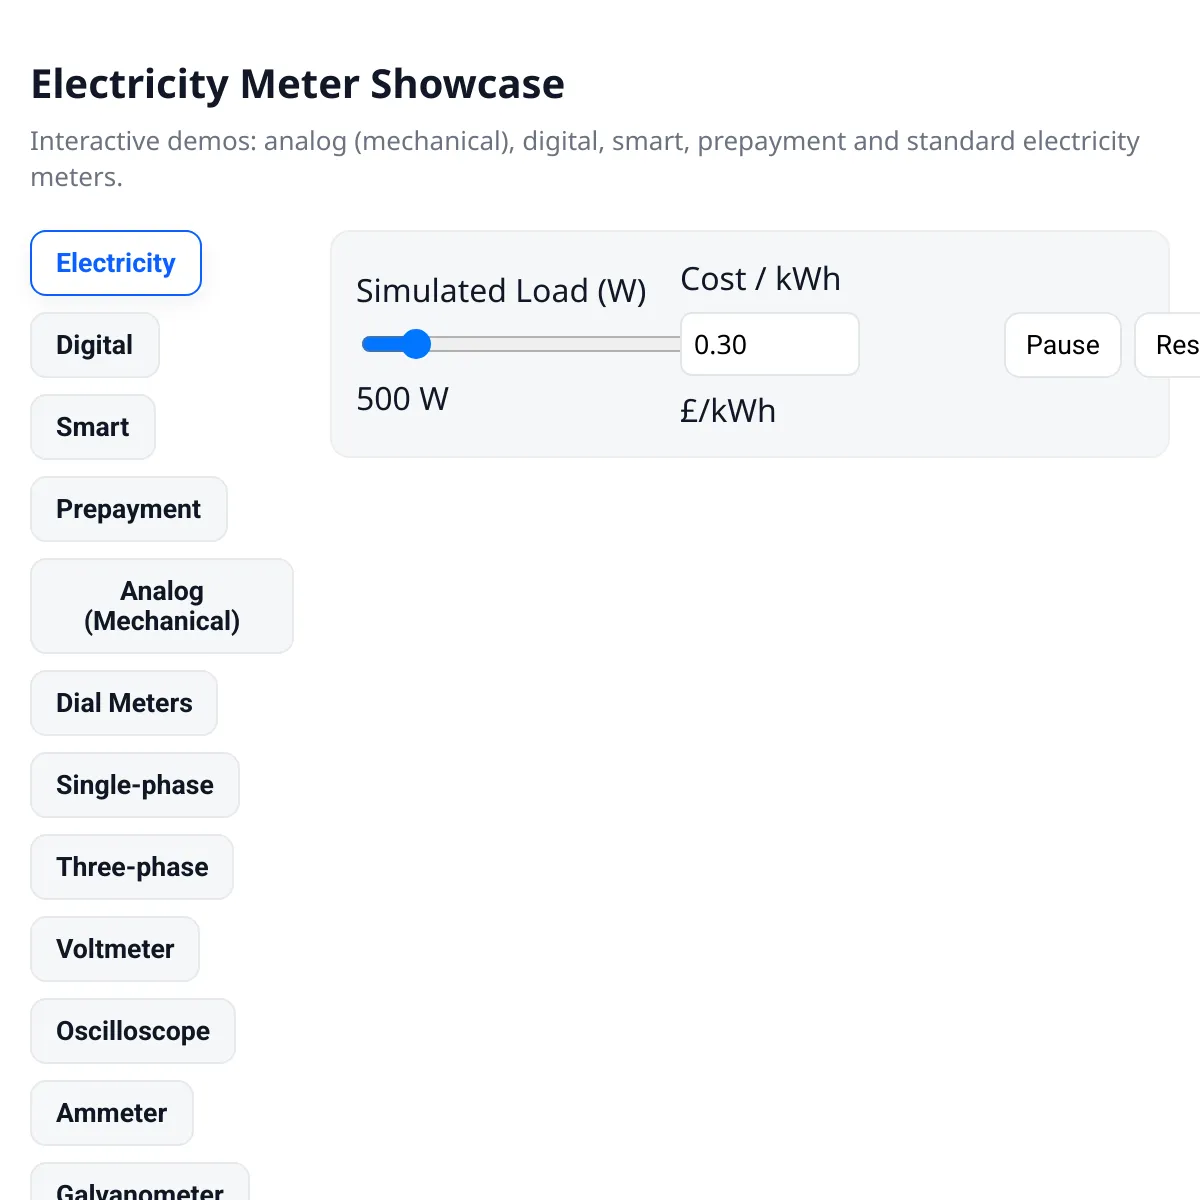
Task: Open the Analog (Mechanical) tab
Action: click(x=162, y=606)
